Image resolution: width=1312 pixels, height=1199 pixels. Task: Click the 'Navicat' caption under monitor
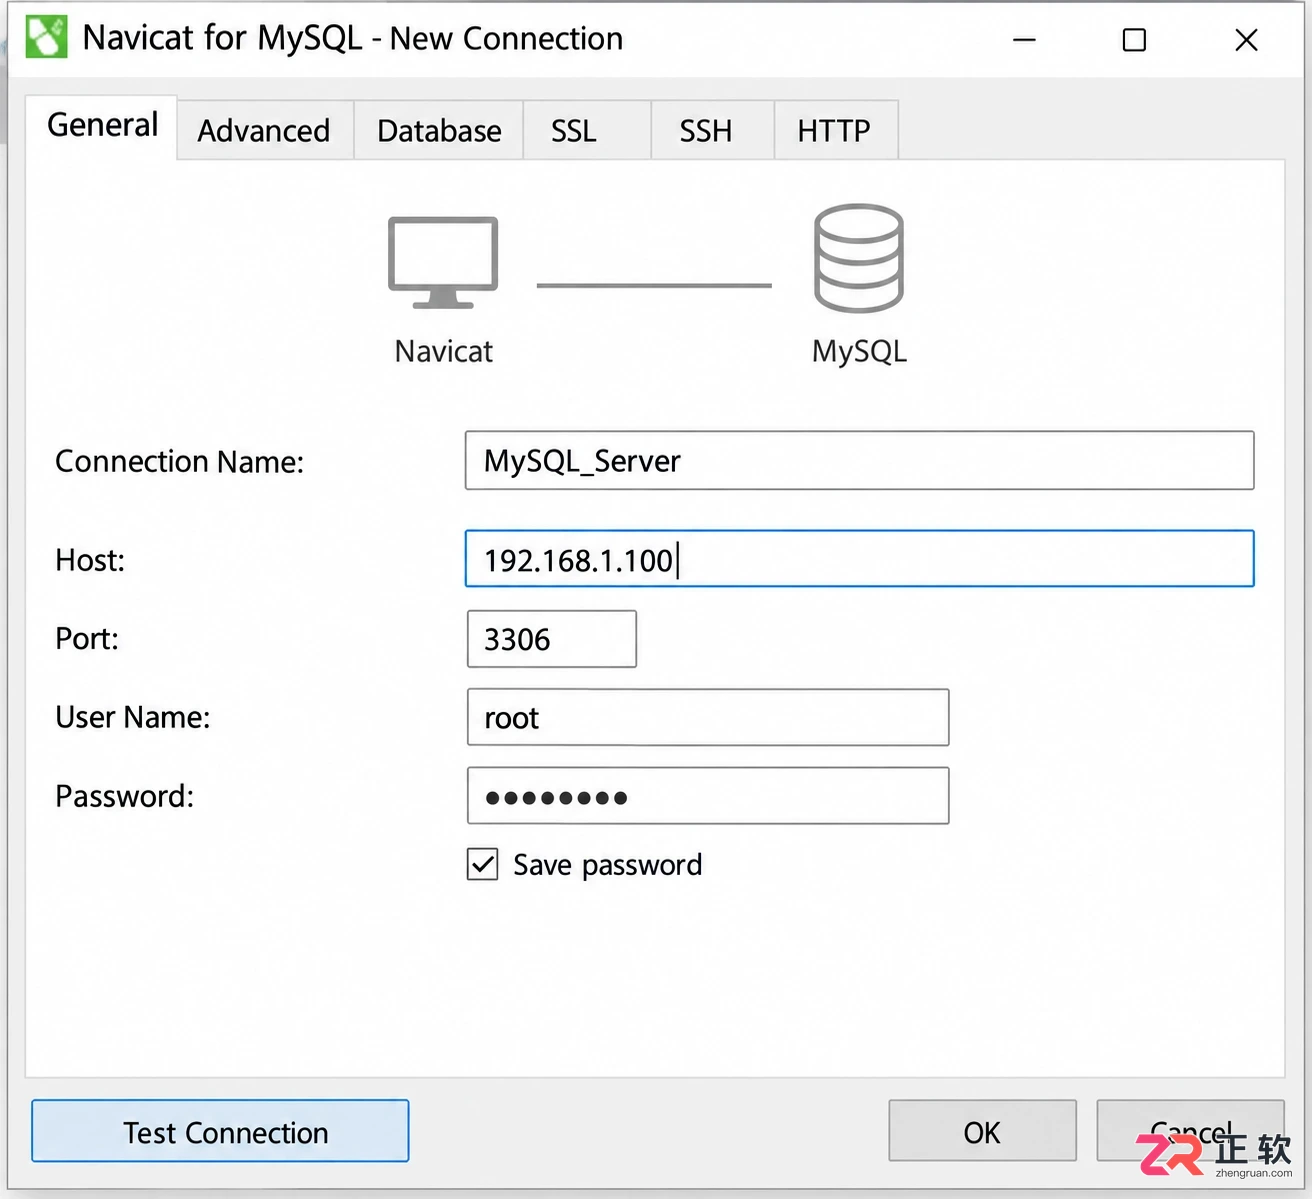click(444, 351)
